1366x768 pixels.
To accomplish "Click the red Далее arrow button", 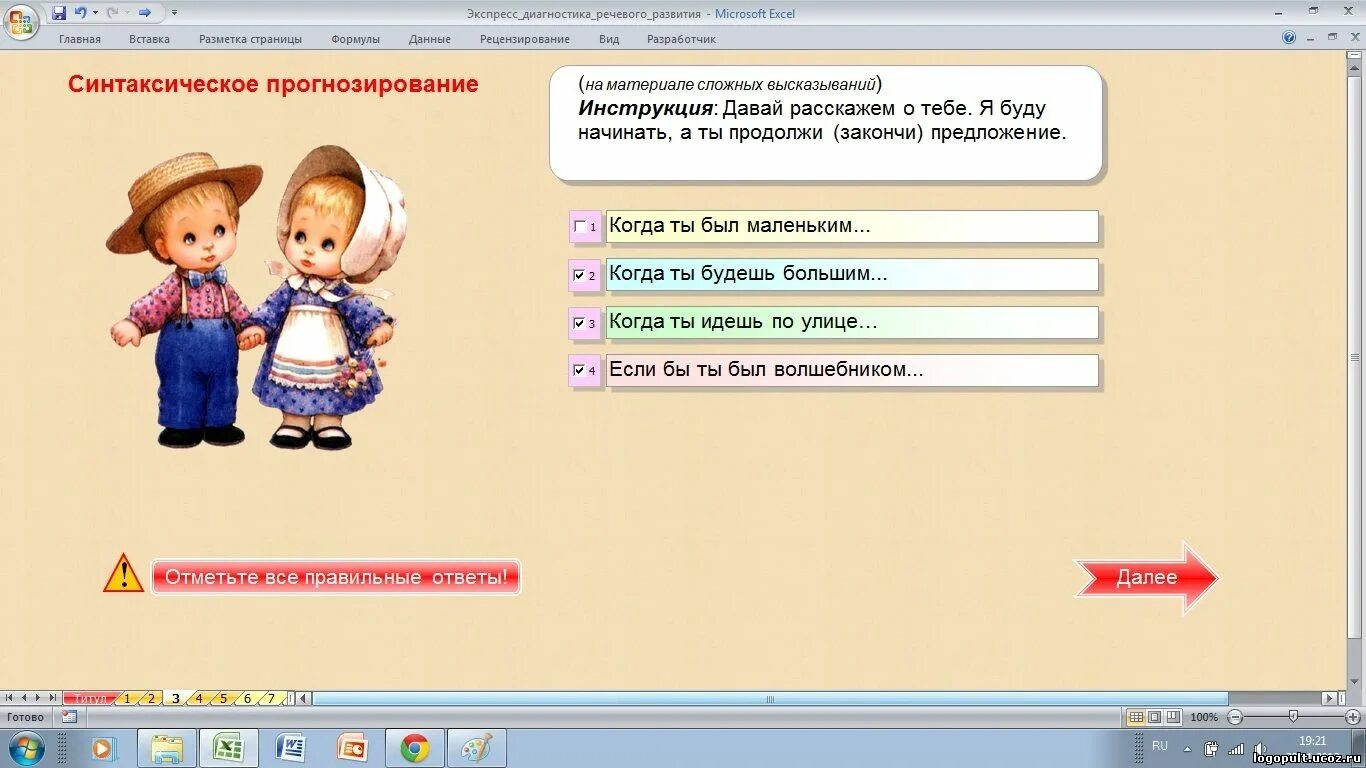I will pyautogui.click(x=1147, y=577).
